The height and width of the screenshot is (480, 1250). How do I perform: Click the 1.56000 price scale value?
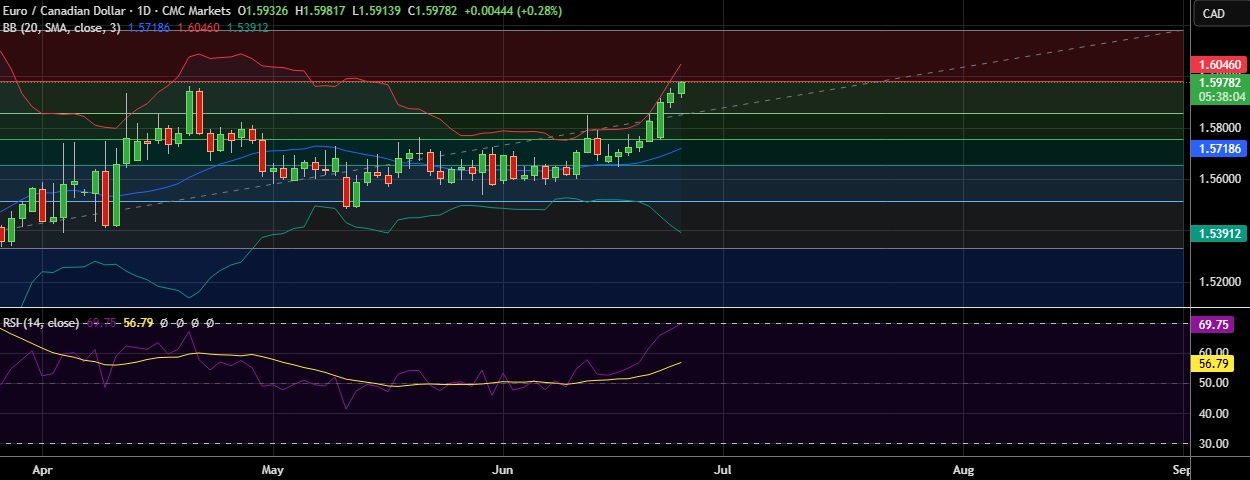click(1220, 179)
